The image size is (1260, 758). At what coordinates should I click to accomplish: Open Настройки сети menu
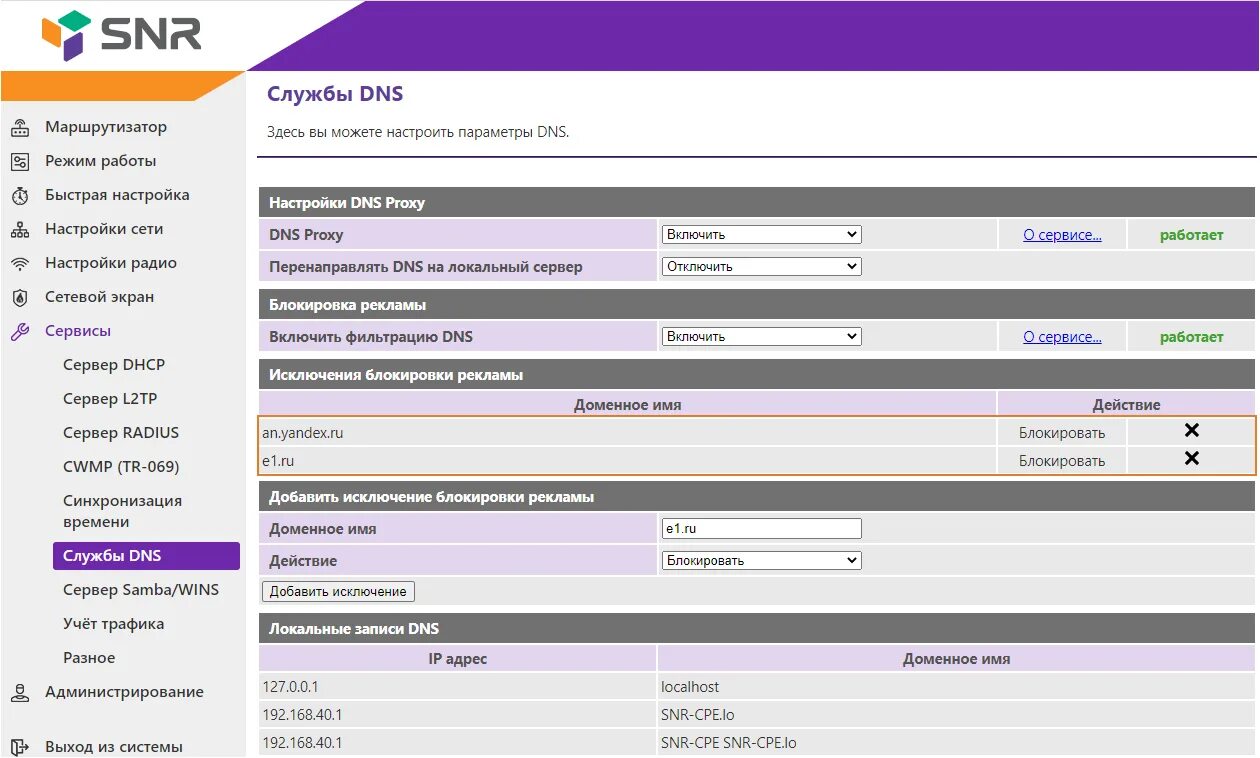[104, 229]
